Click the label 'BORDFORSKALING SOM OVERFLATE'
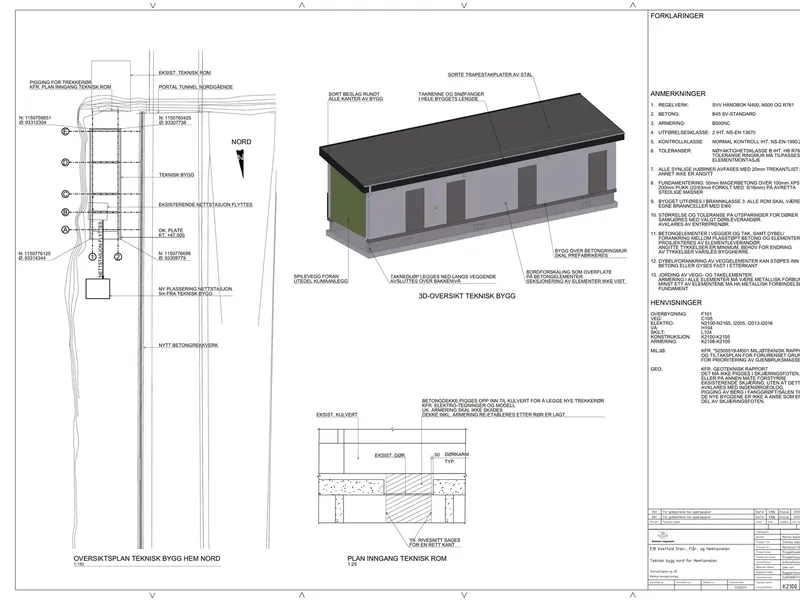This screenshot has width=800, height=600. coord(569,272)
